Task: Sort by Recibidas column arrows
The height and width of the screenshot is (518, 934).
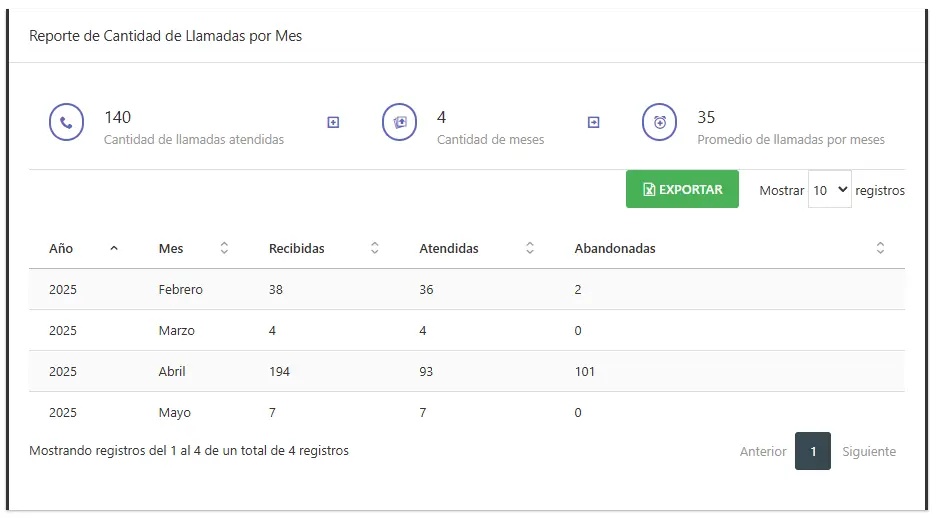Action: (x=375, y=248)
